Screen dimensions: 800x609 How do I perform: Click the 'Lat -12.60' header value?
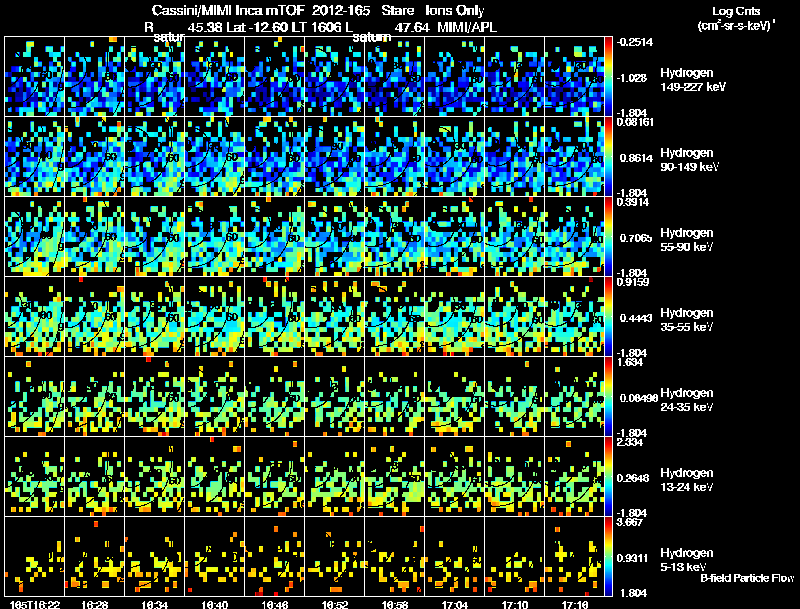257,27
